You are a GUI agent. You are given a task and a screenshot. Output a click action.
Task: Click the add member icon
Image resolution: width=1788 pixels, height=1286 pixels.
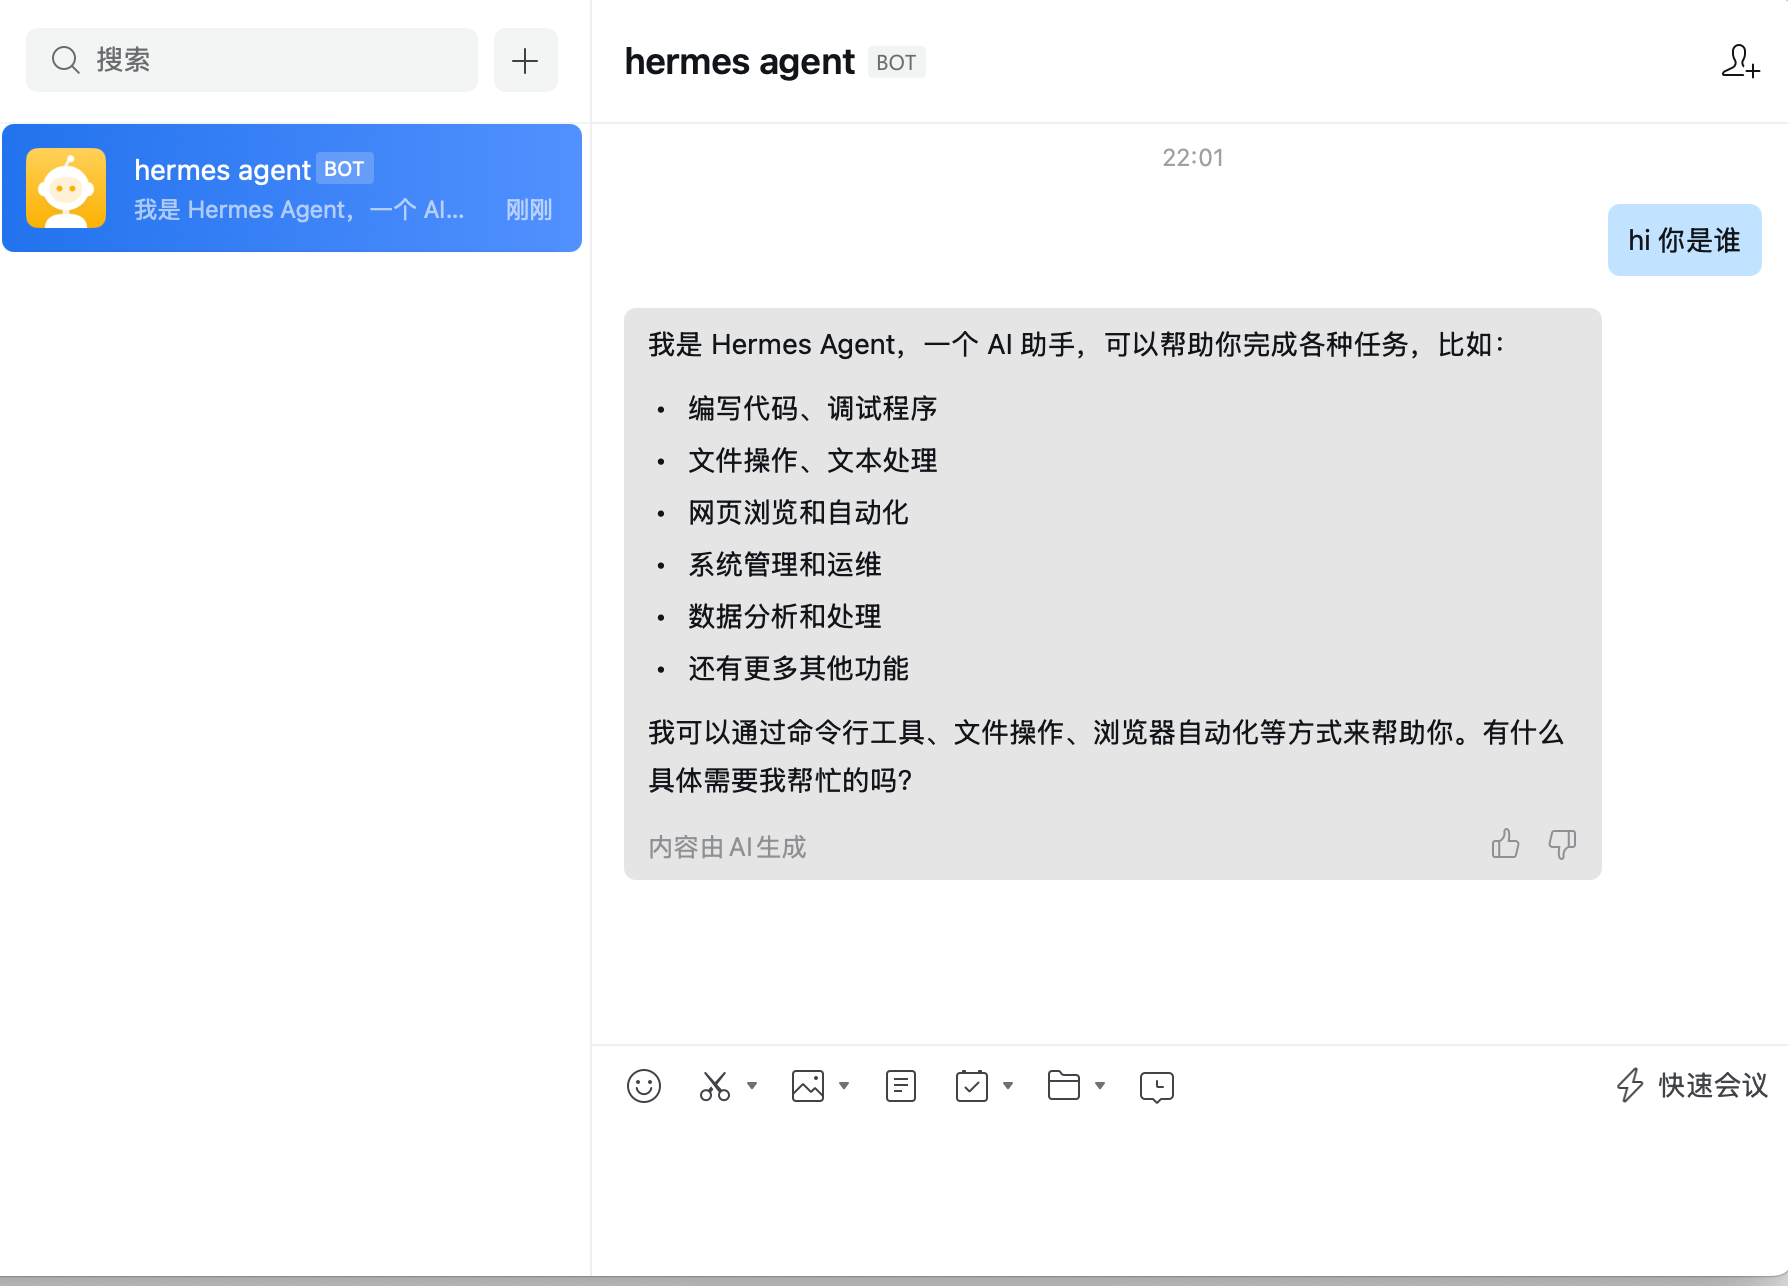tap(1740, 62)
